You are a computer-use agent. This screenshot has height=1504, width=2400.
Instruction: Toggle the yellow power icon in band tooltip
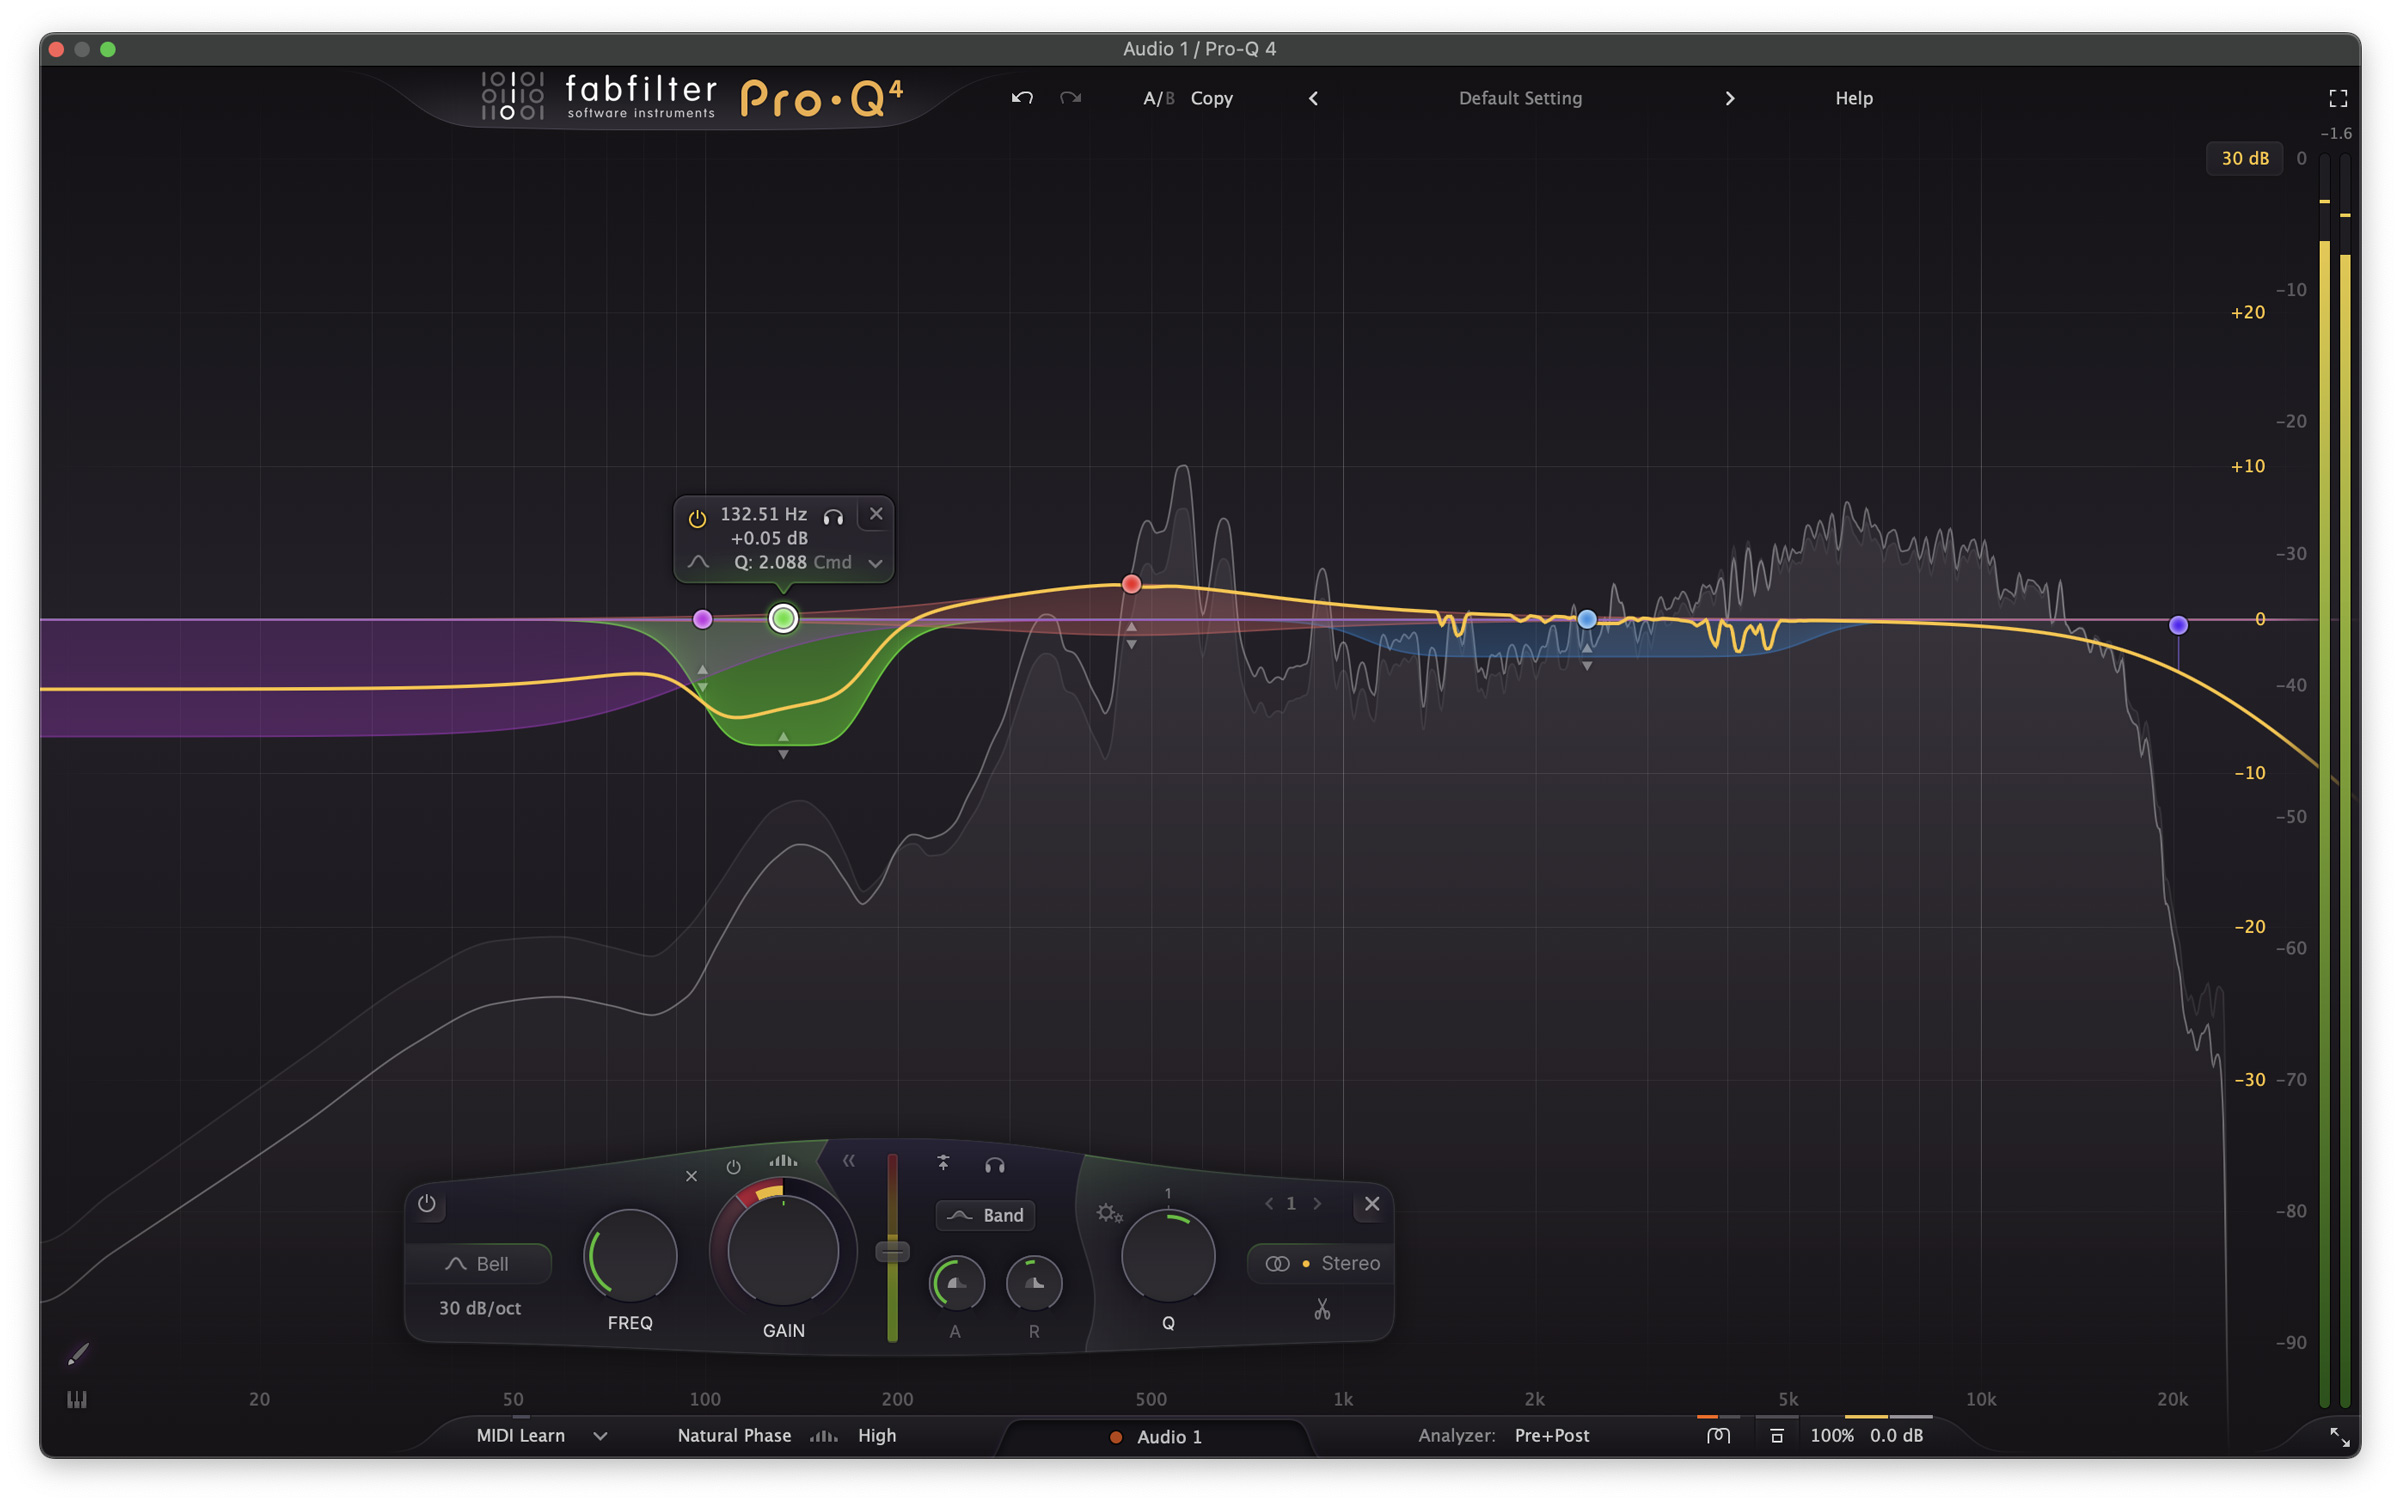[x=697, y=518]
